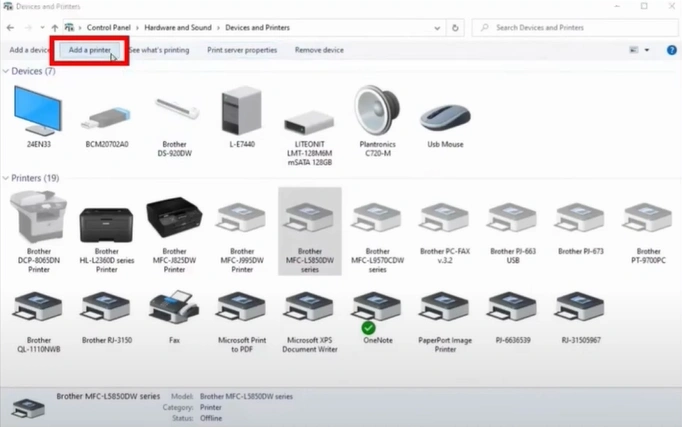
Task: Select the Plantronics C720-M speaker icon
Action: click(377, 113)
